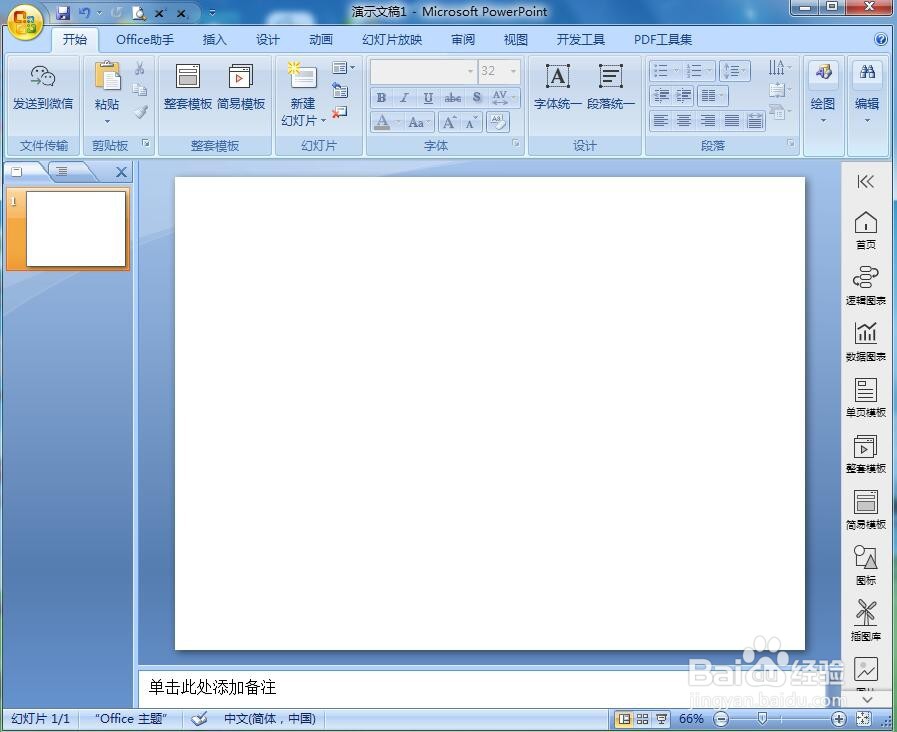This screenshot has height=732, width=897.
Task: Toggle align text left
Action: click(x=661, y=121)
